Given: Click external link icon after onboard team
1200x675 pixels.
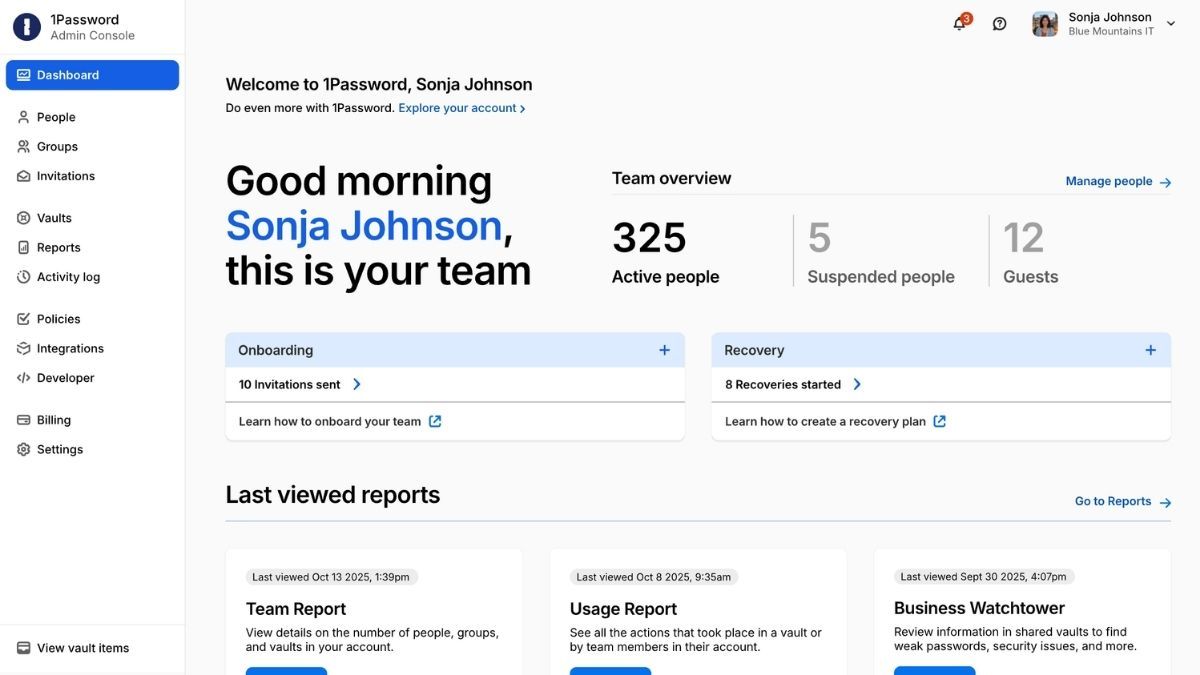Looking at the screenshot, I should [x=435, y=421].
